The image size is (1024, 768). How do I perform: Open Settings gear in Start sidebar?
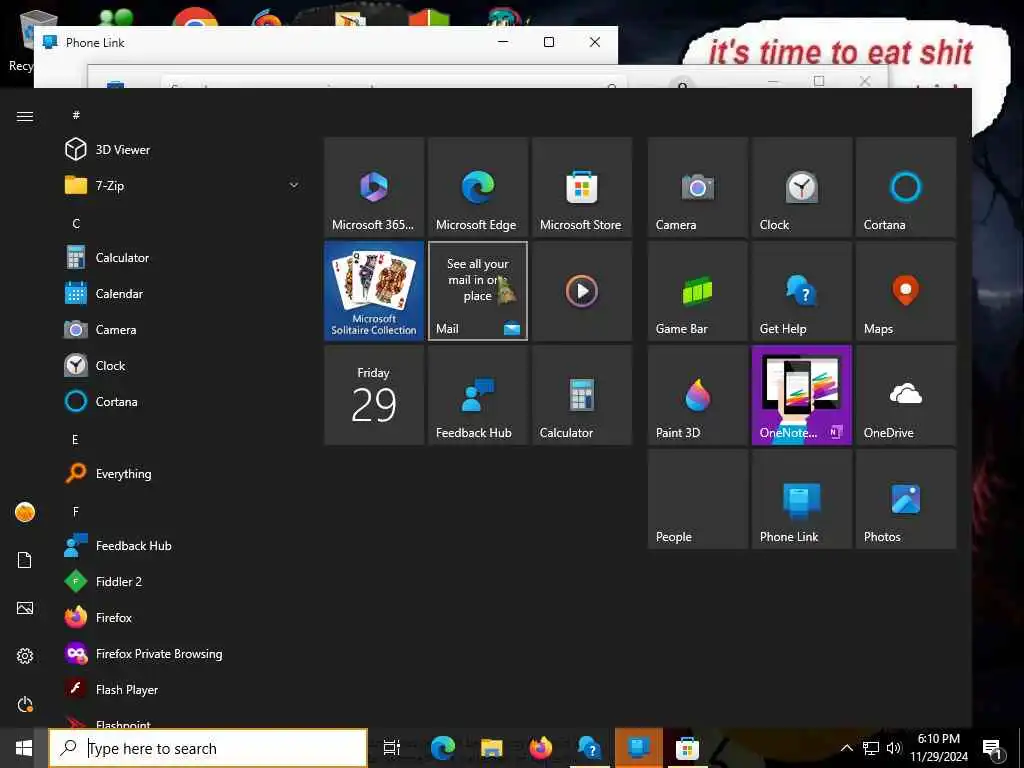pyautogui.click(x=25, y=656)
